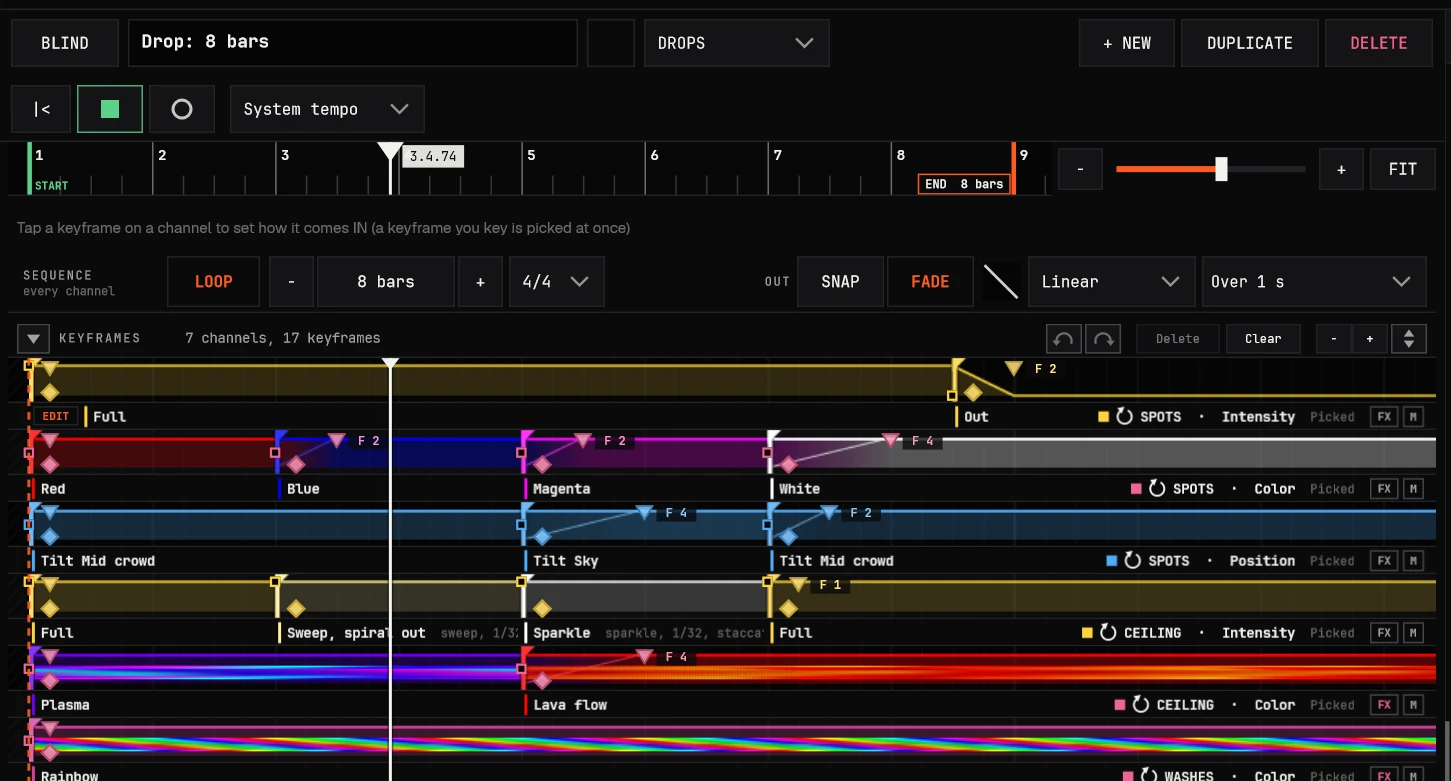Viewport: 1451px width, 781px height.
Task: Click the red DELETE button
Action: [1379, 43]
